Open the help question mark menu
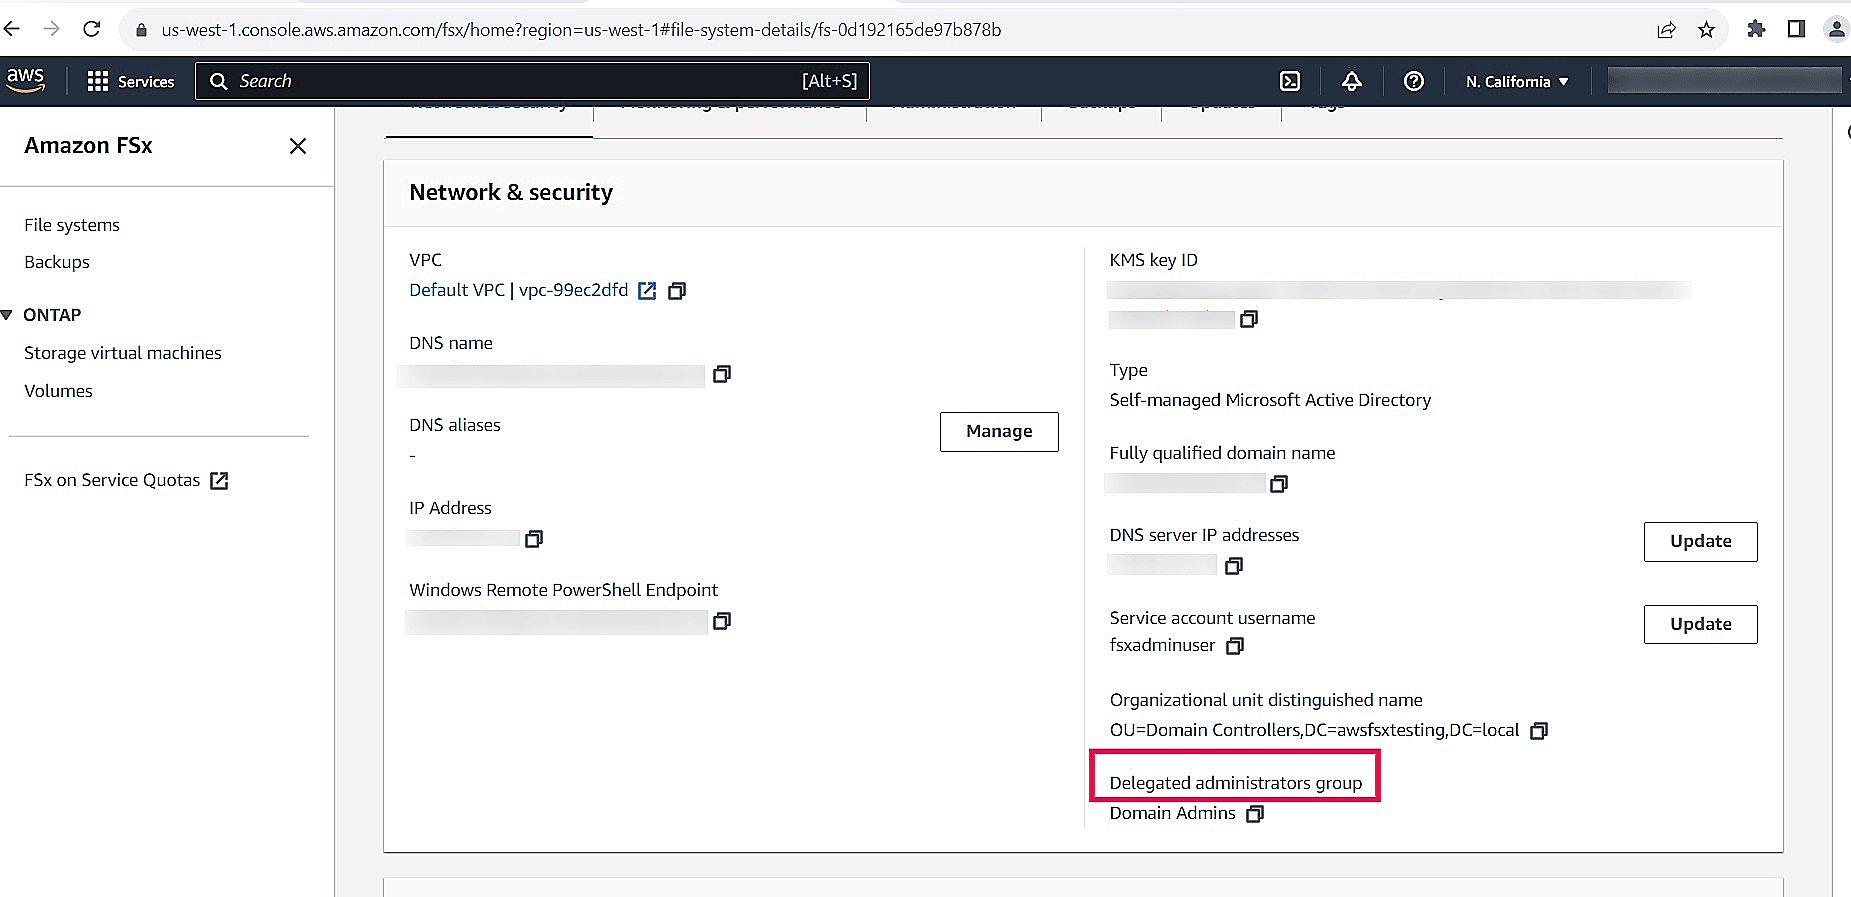 click(x=1414, y=81)
